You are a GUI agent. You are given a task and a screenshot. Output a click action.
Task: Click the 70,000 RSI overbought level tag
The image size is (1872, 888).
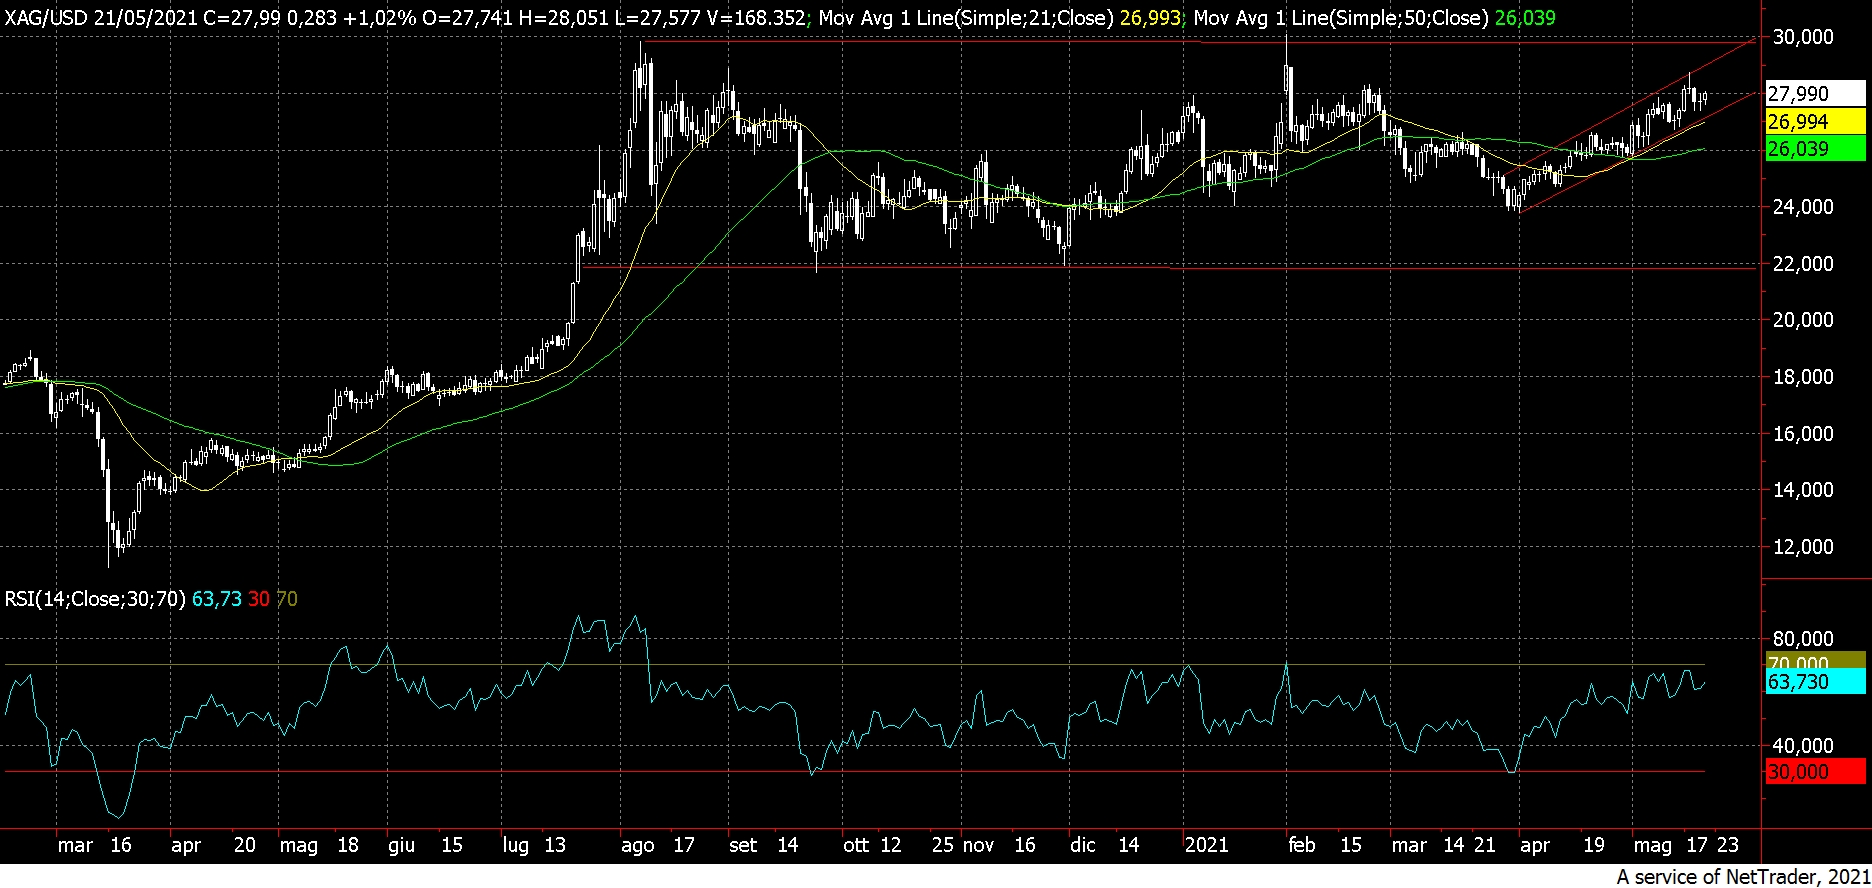pyautogui.click(x=1815, y=661)
